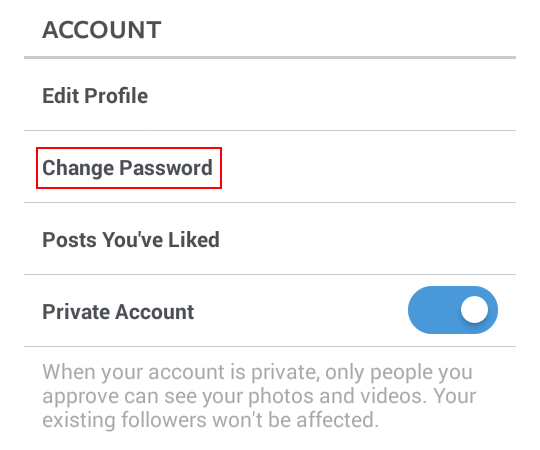Screen dimensions: 540x450
Task: Click the word Account in Private Account
Action: click(x=155, y=312)
